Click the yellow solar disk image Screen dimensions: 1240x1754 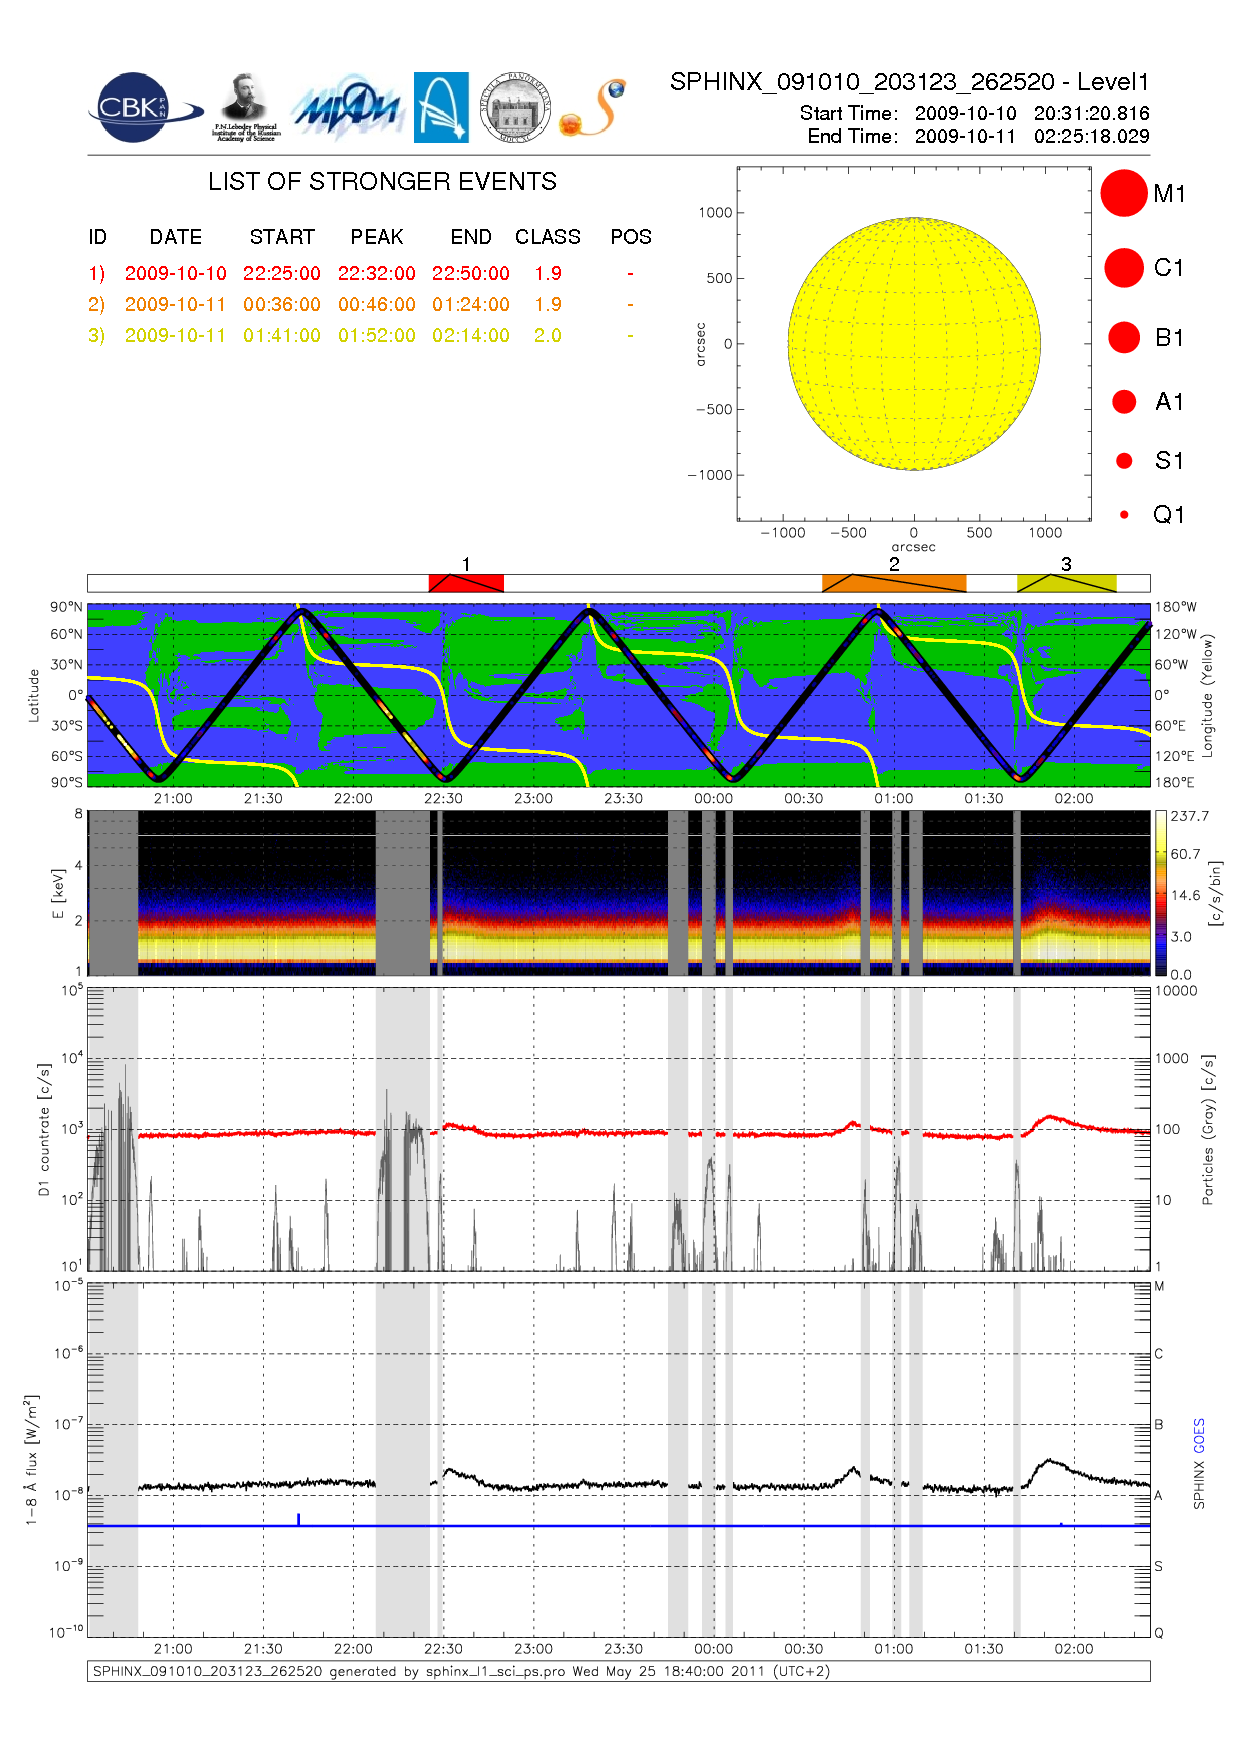pyautogui.click(x=913, y=344)
